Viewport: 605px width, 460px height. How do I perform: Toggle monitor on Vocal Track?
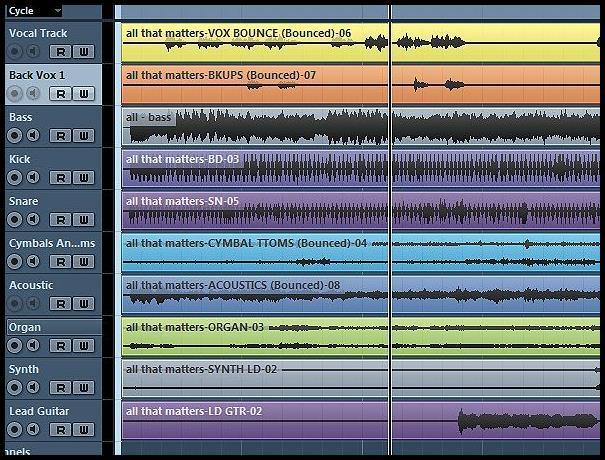[x=34, y=51]
